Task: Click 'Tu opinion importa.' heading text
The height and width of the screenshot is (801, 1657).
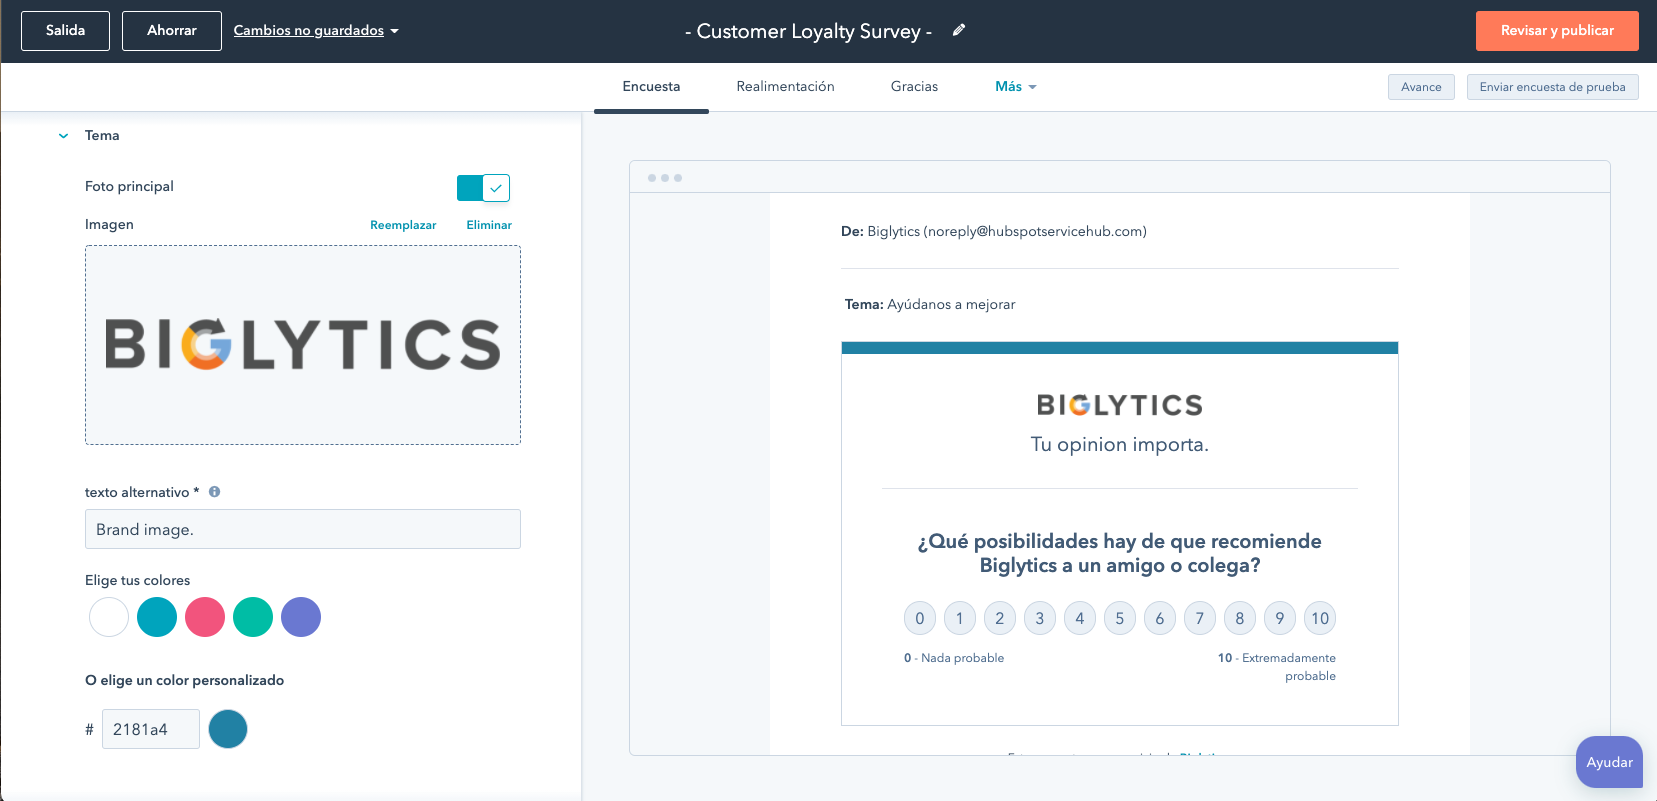Action: pos(1120,445)
